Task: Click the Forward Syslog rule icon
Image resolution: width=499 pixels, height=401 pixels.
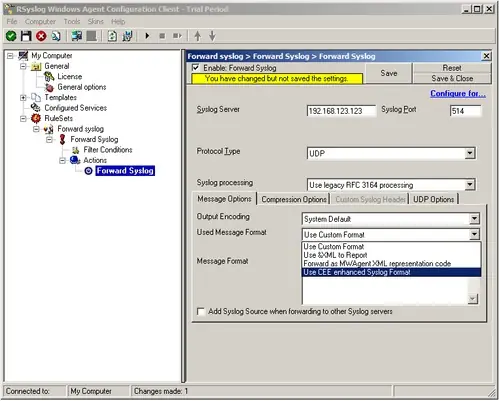Action: pos(62,139)
